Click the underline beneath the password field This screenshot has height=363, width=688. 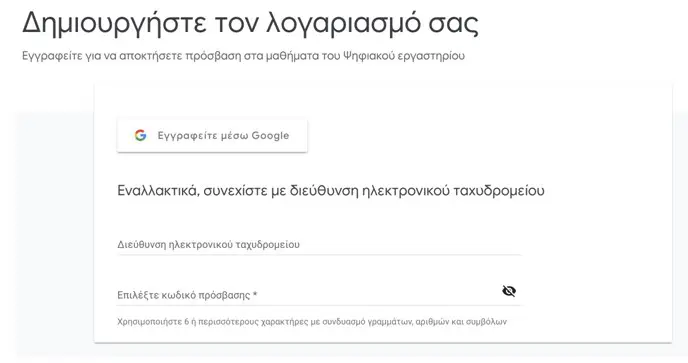tap(319, 305)
